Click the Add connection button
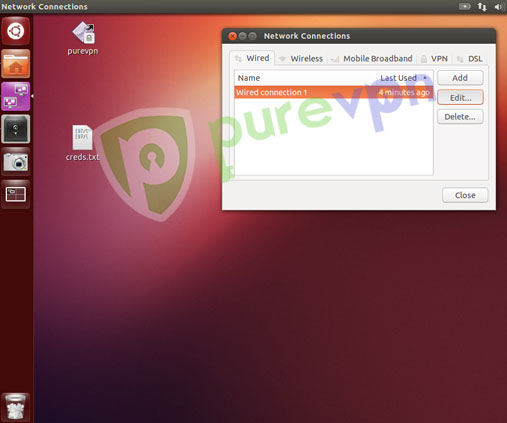Image resolution: width=507 pixels, height=423 pixels. coord(460,78)
